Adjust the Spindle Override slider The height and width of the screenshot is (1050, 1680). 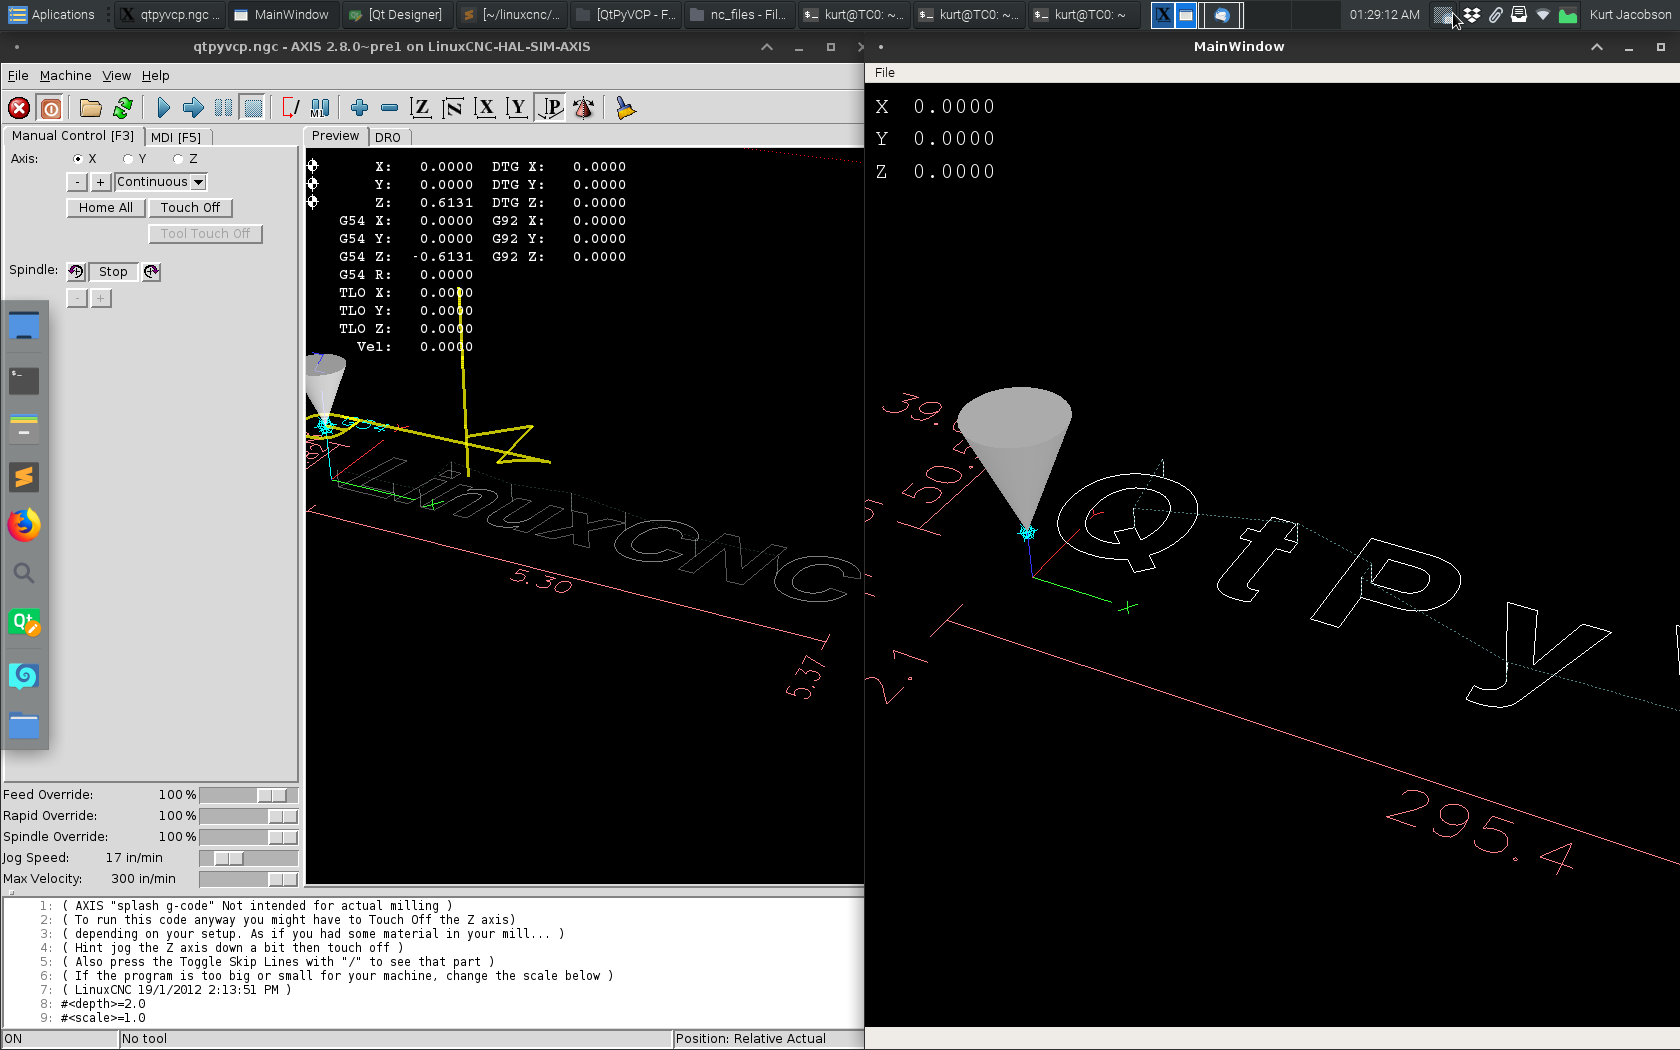(x=248, y=837)
